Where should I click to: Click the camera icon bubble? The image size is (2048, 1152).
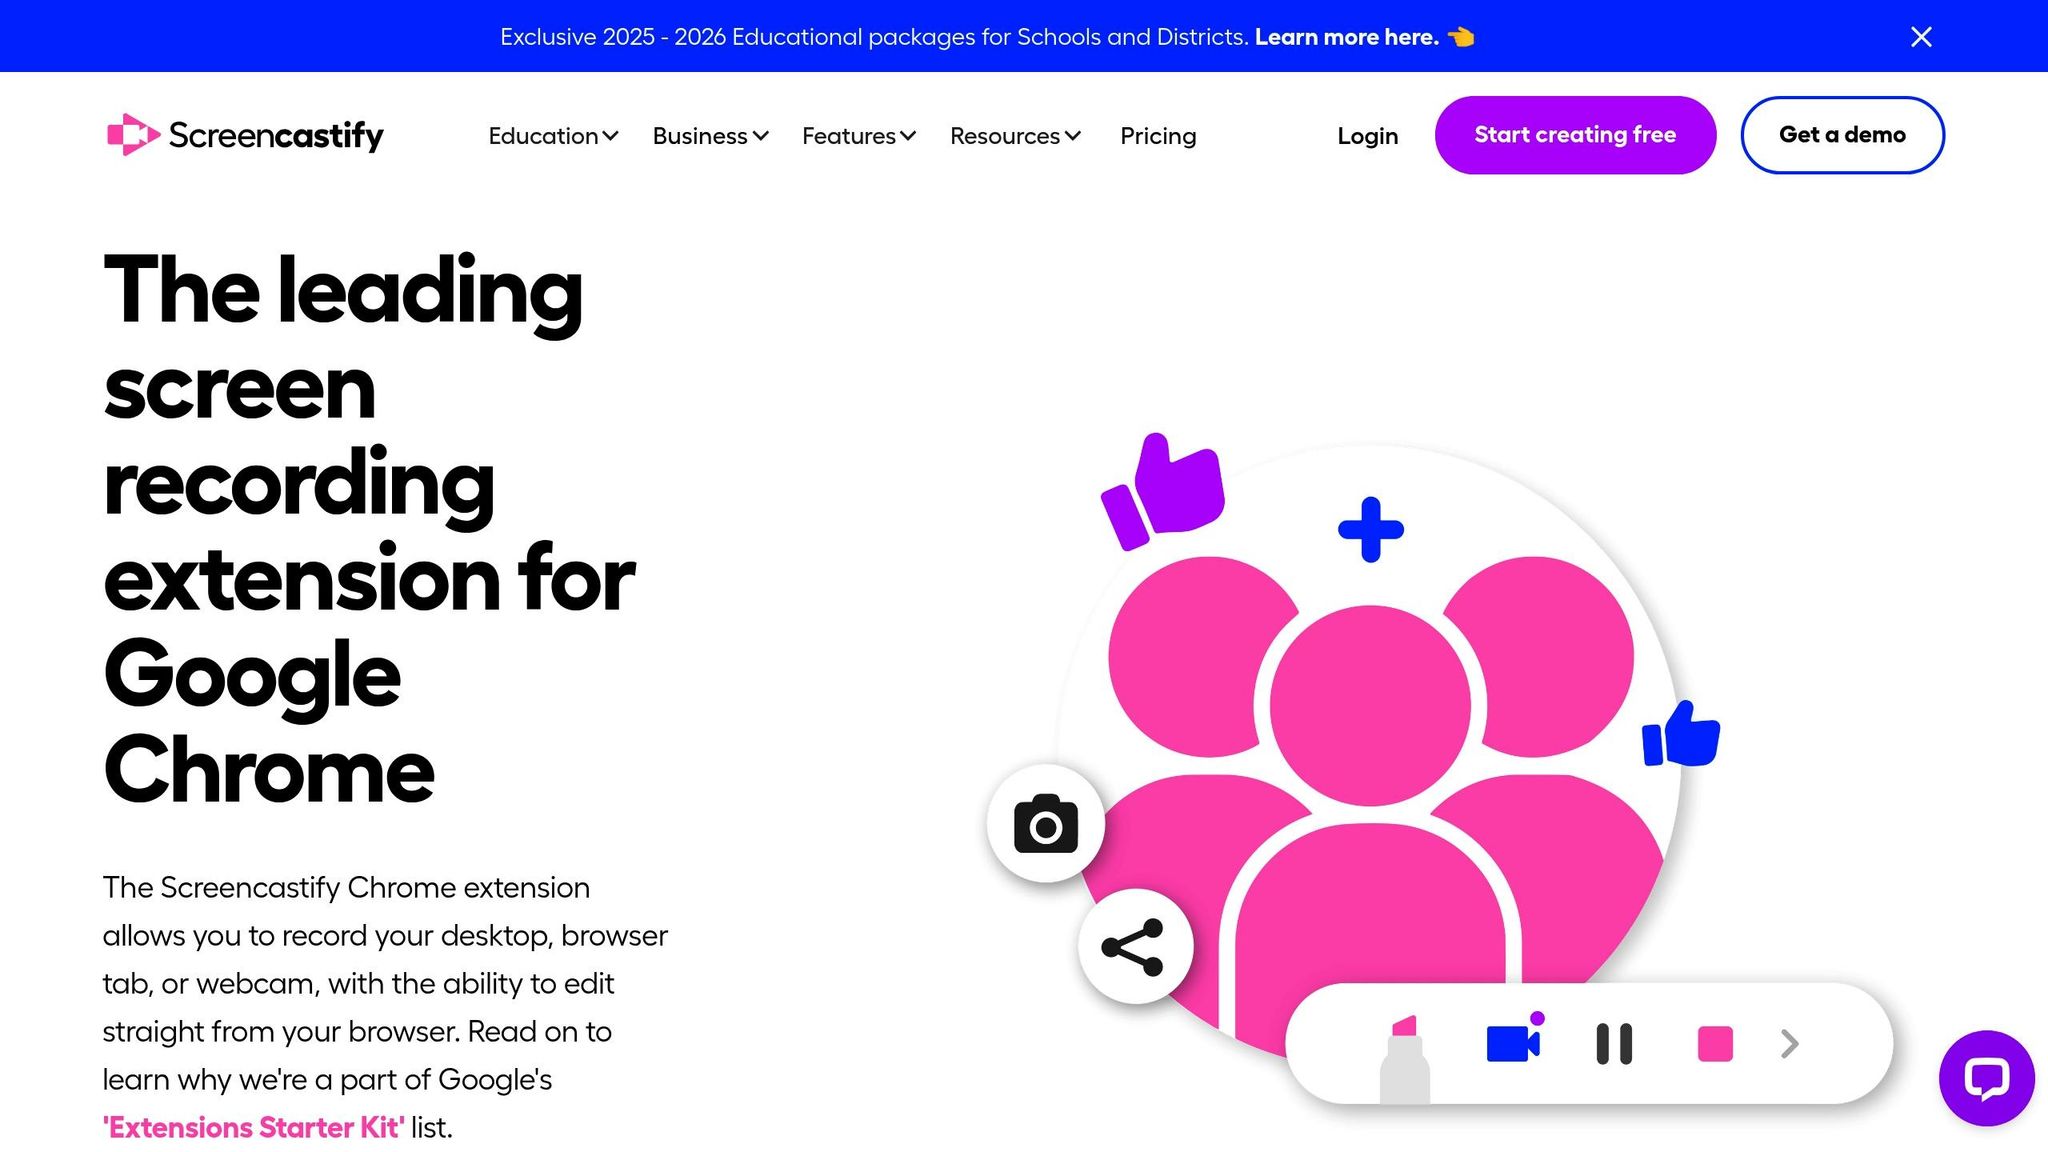tap(1046, 824)
